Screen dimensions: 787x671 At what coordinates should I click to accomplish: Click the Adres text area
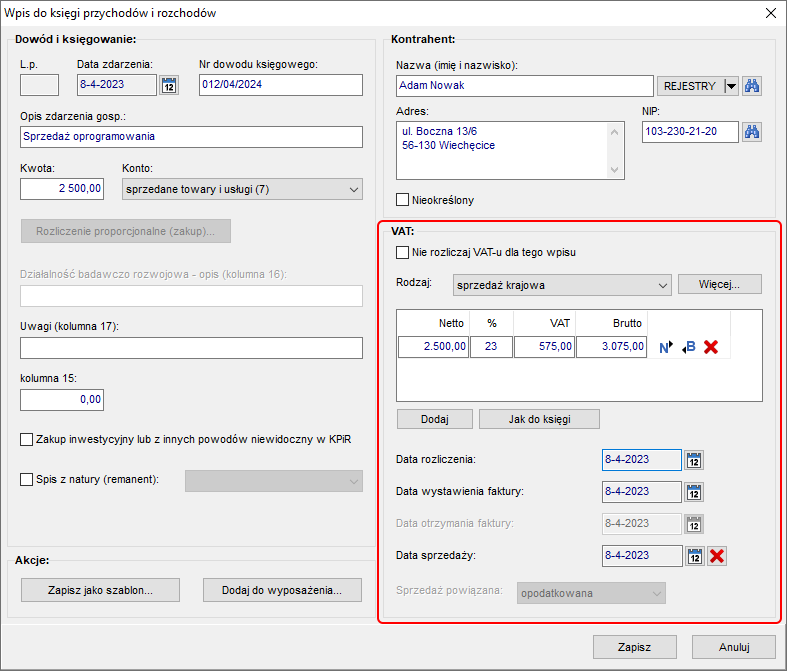coord(510,150)
